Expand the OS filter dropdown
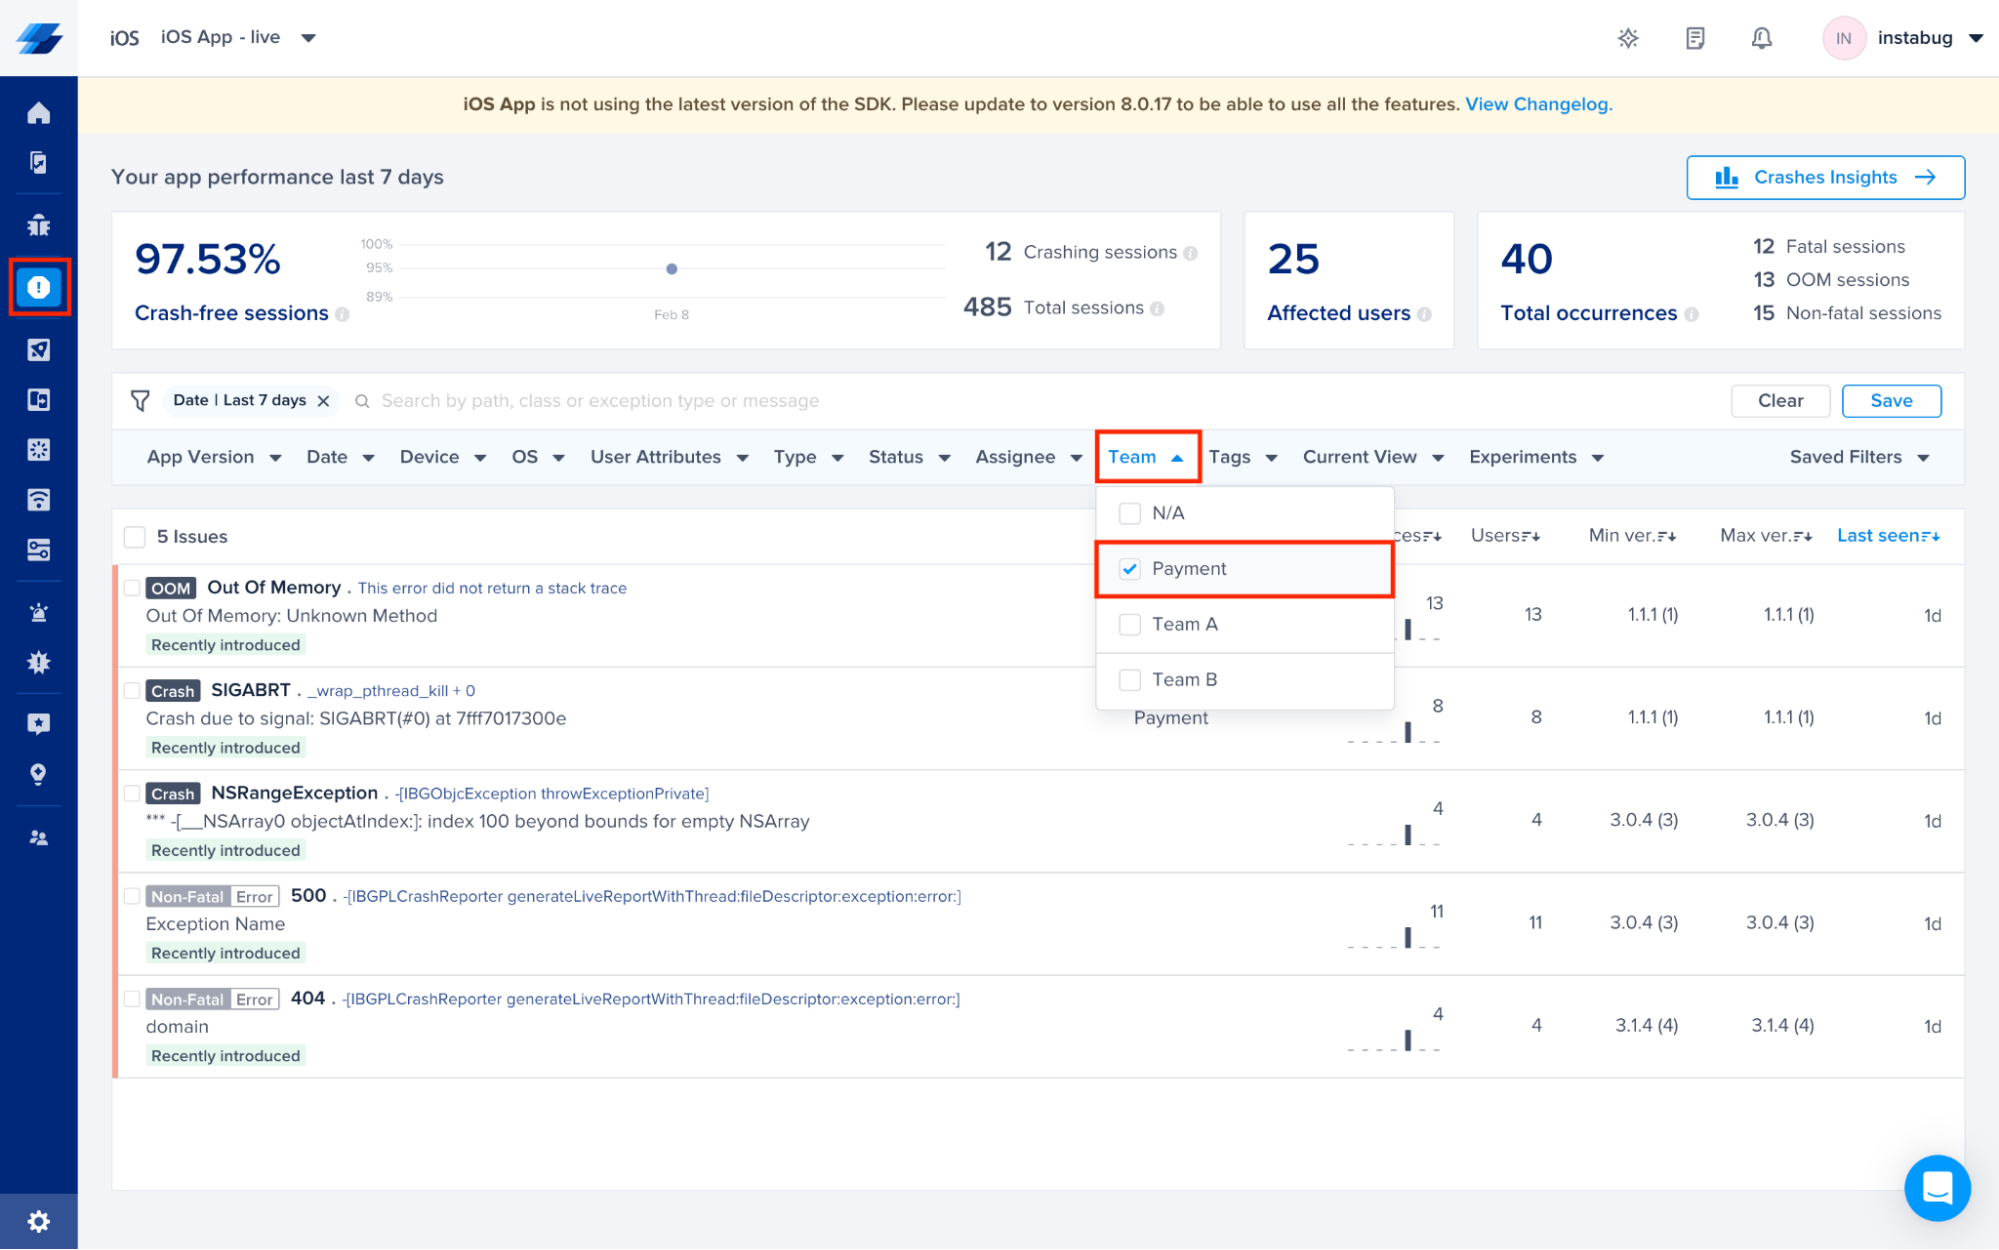This screenshot has width=1999, height=1250. pyautogui.click(x=538, y=457)
